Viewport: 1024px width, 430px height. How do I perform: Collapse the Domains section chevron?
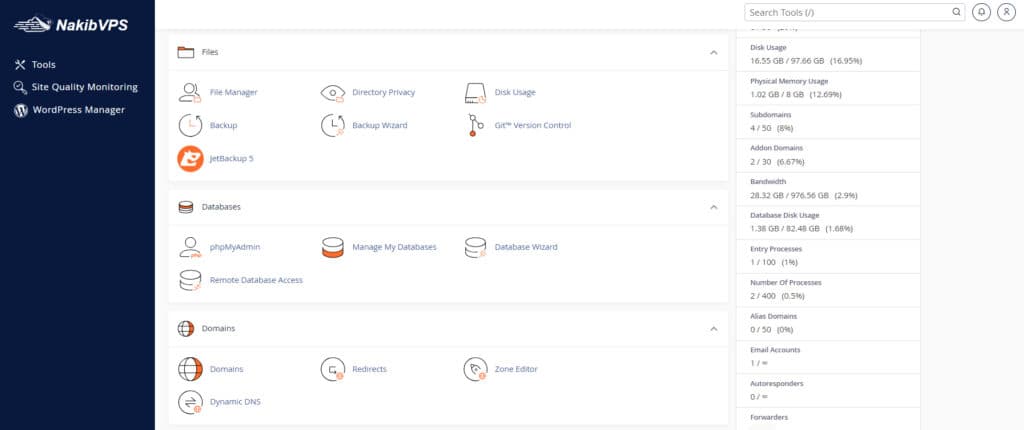click(x=713, y=329)
